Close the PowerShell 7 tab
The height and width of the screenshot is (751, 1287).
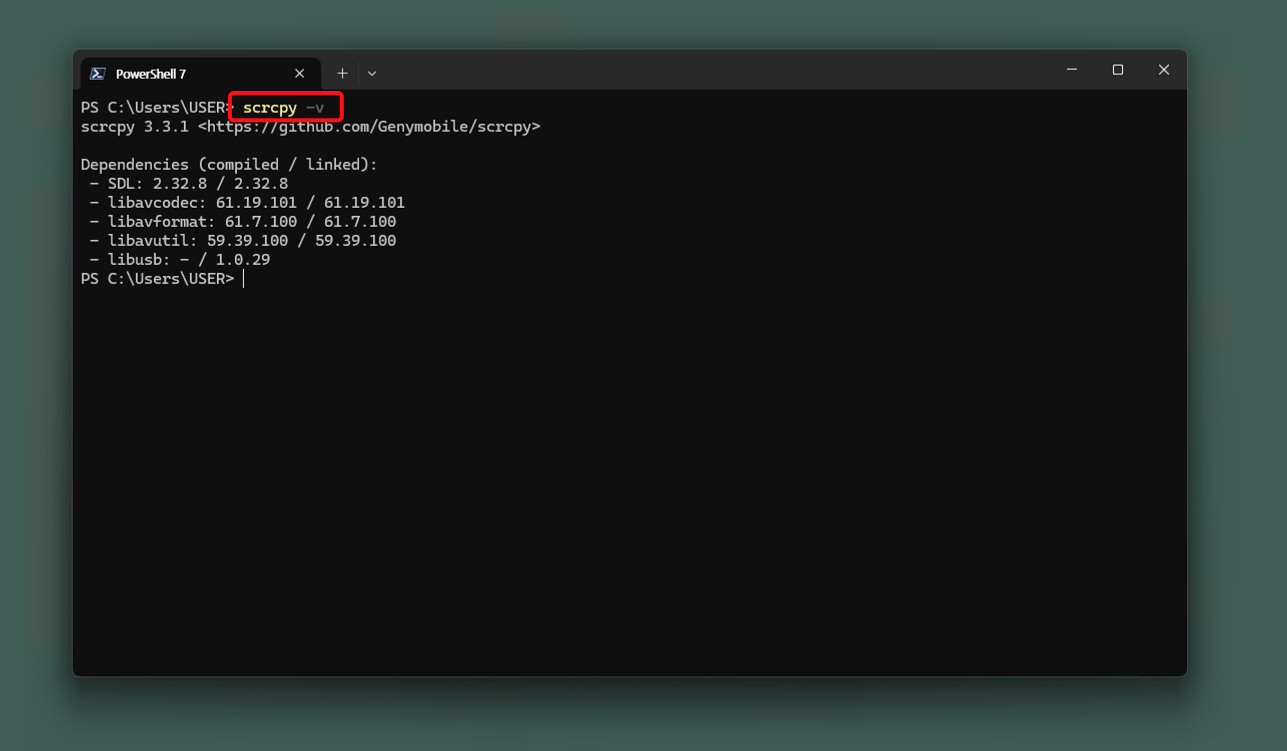(x=299, y=73)
